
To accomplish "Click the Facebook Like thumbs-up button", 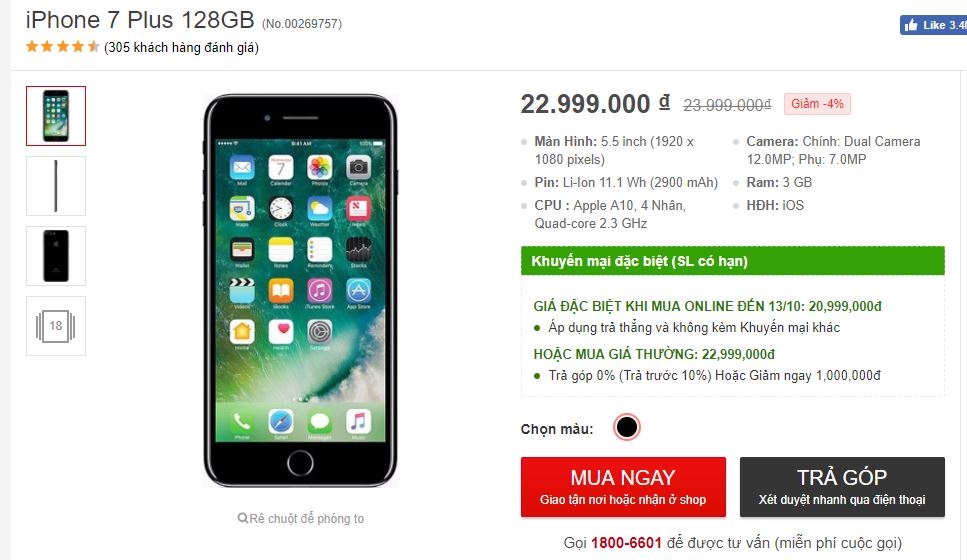I will click(933, 25).
